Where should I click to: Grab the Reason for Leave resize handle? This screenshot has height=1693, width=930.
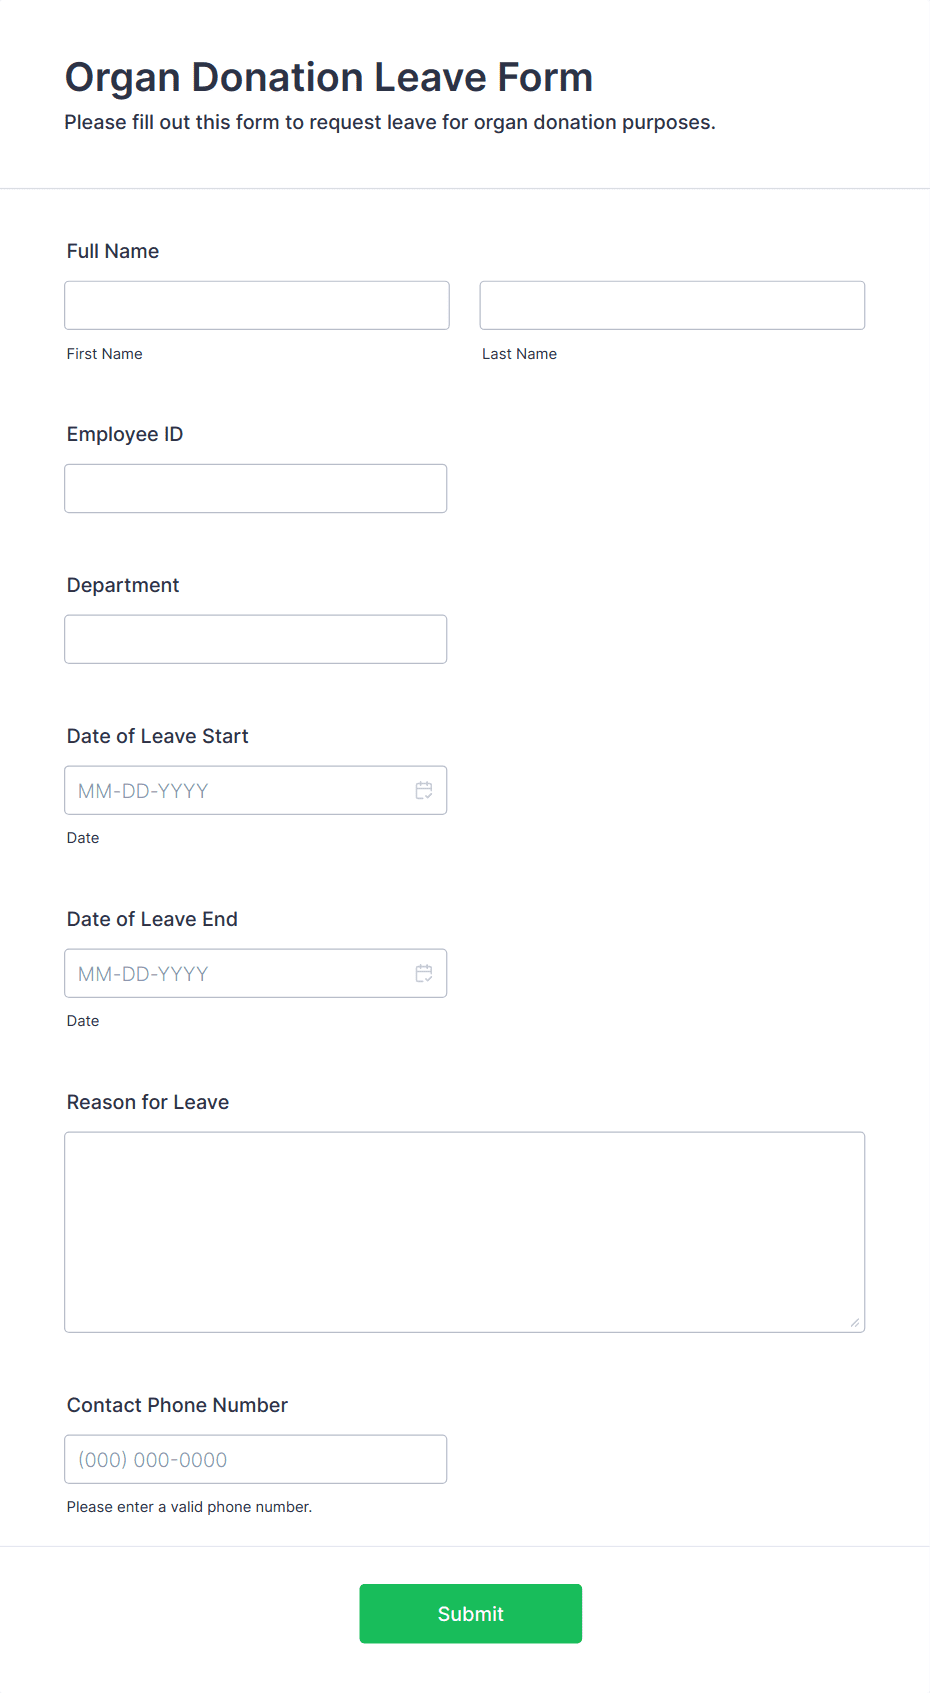855,1322
